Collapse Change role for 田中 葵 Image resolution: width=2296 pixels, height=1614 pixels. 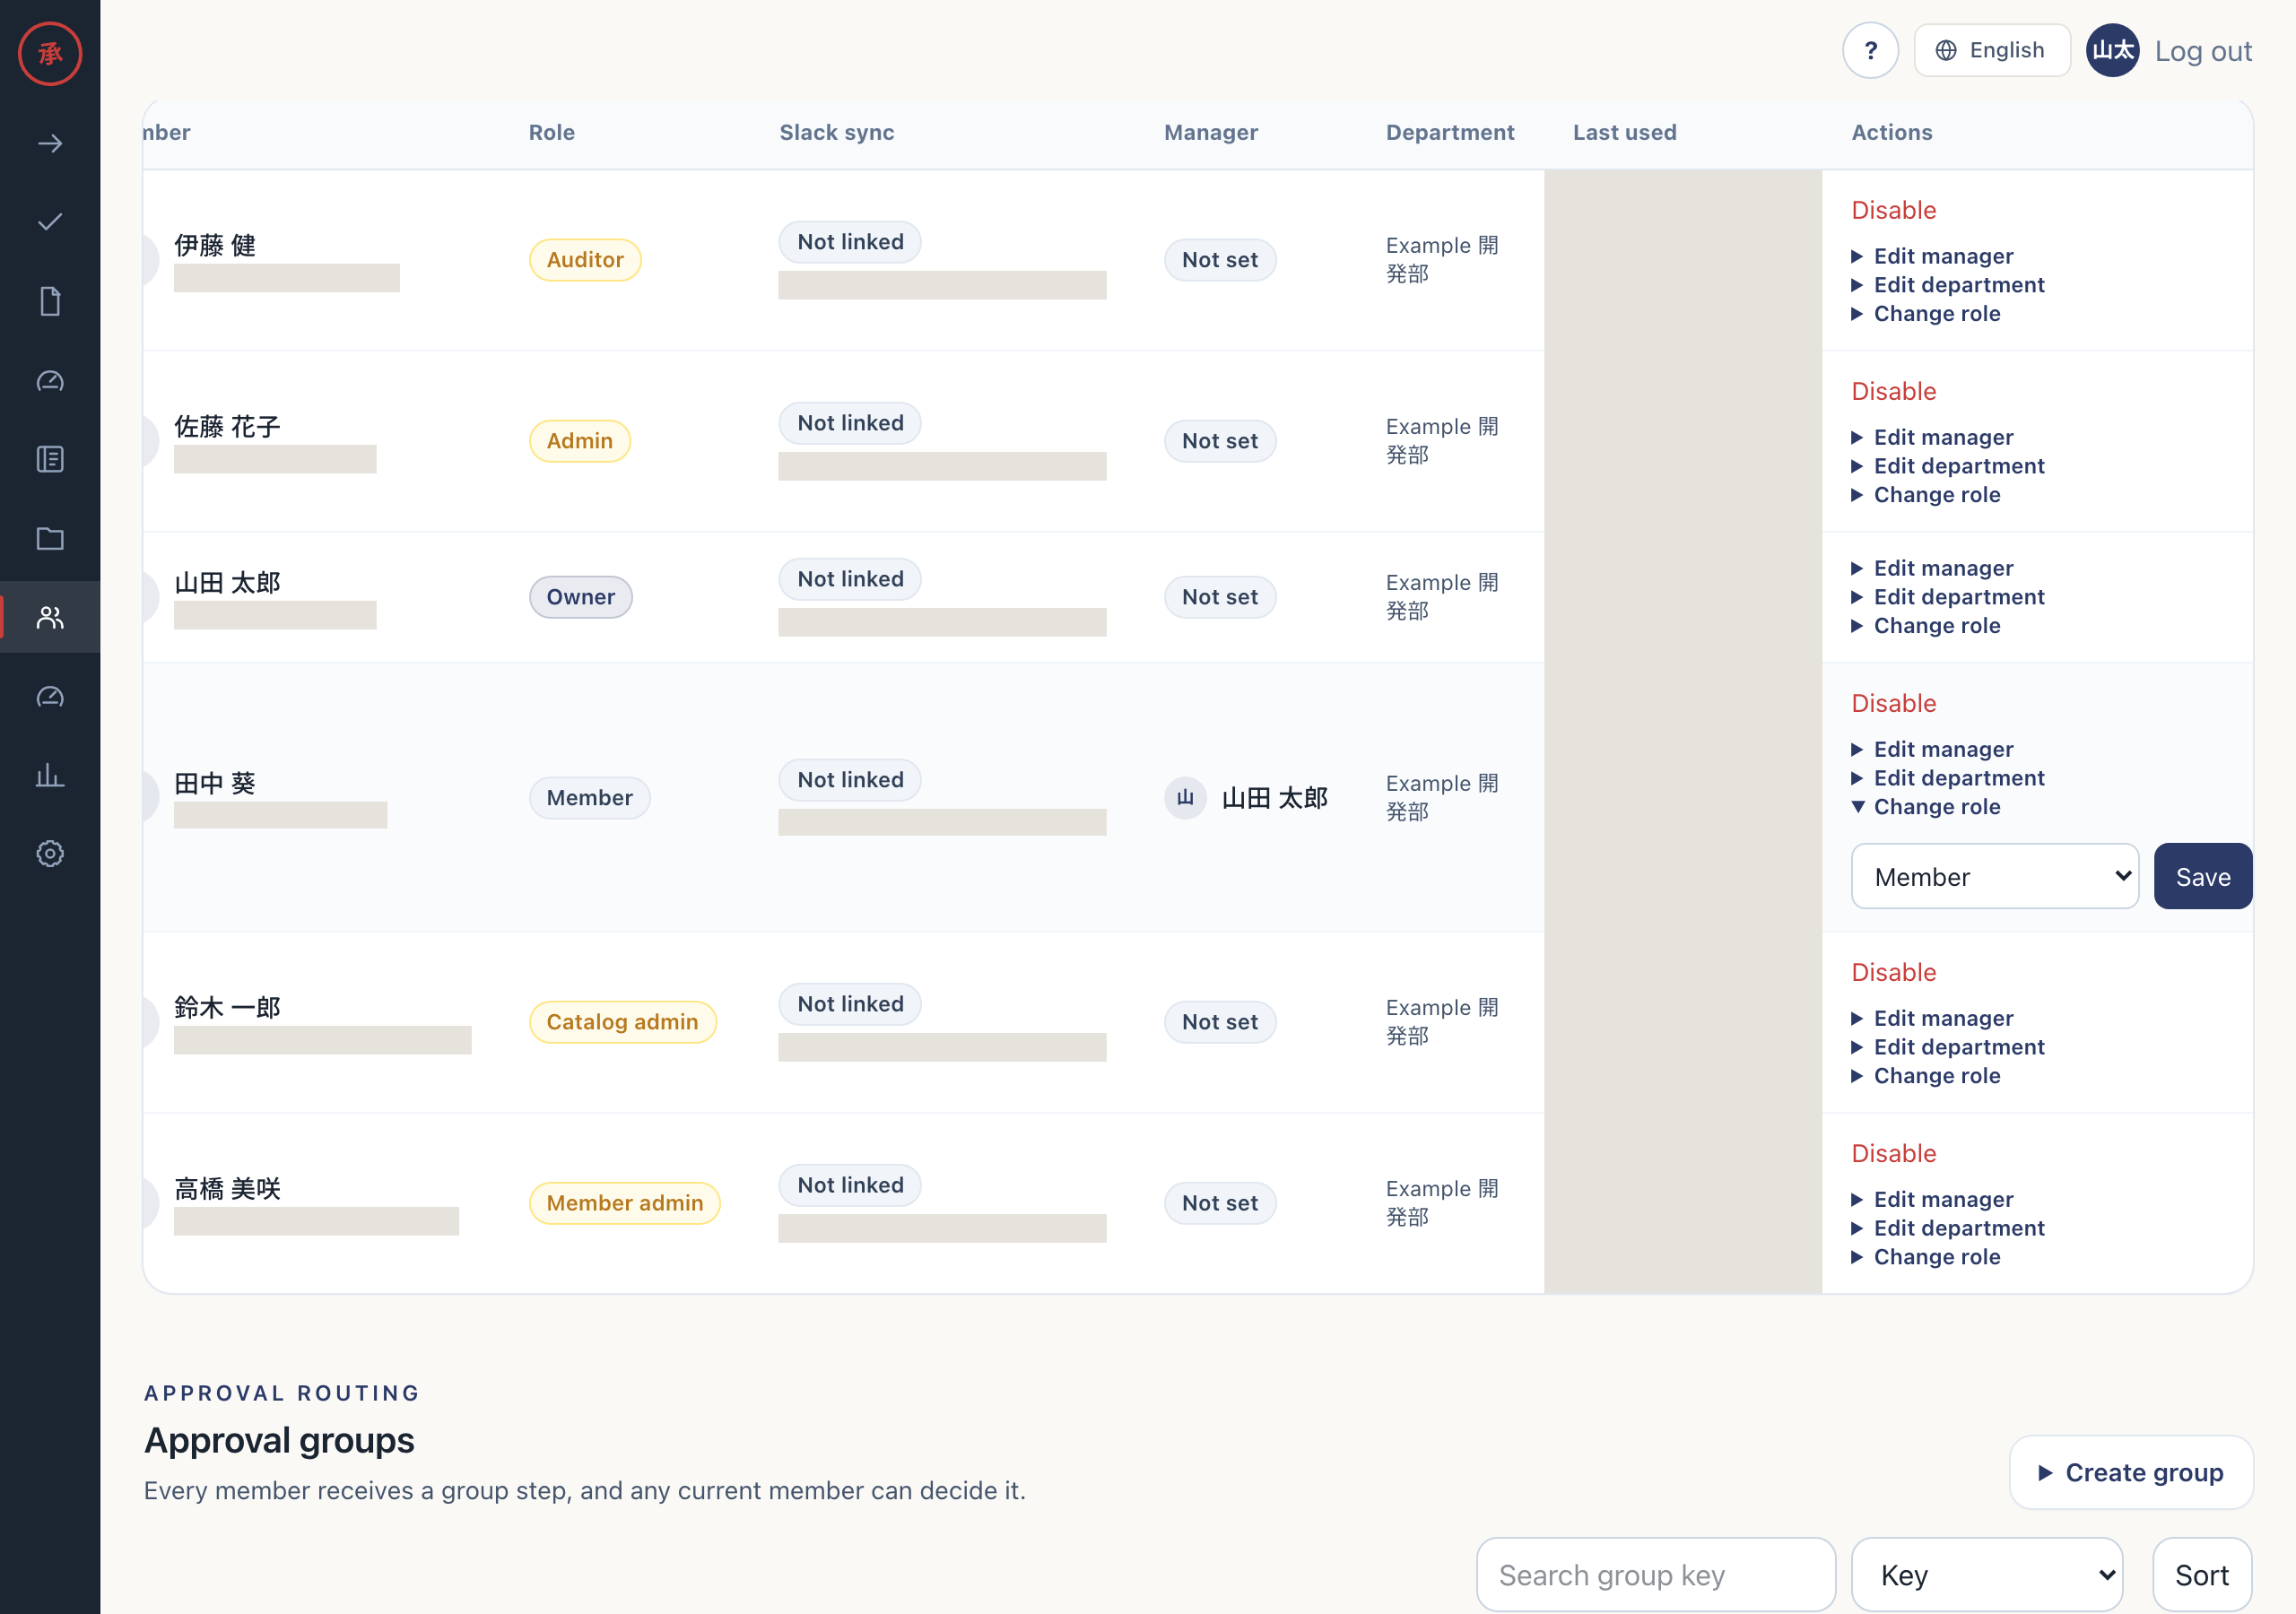(x=1926, y=806)
